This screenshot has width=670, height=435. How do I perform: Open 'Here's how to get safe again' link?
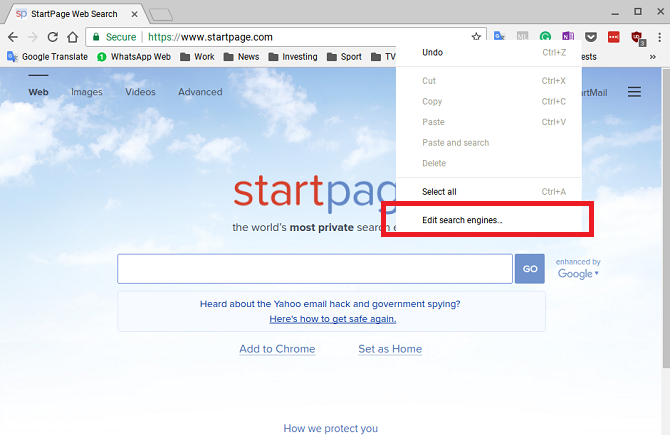(x=332, y=319)
